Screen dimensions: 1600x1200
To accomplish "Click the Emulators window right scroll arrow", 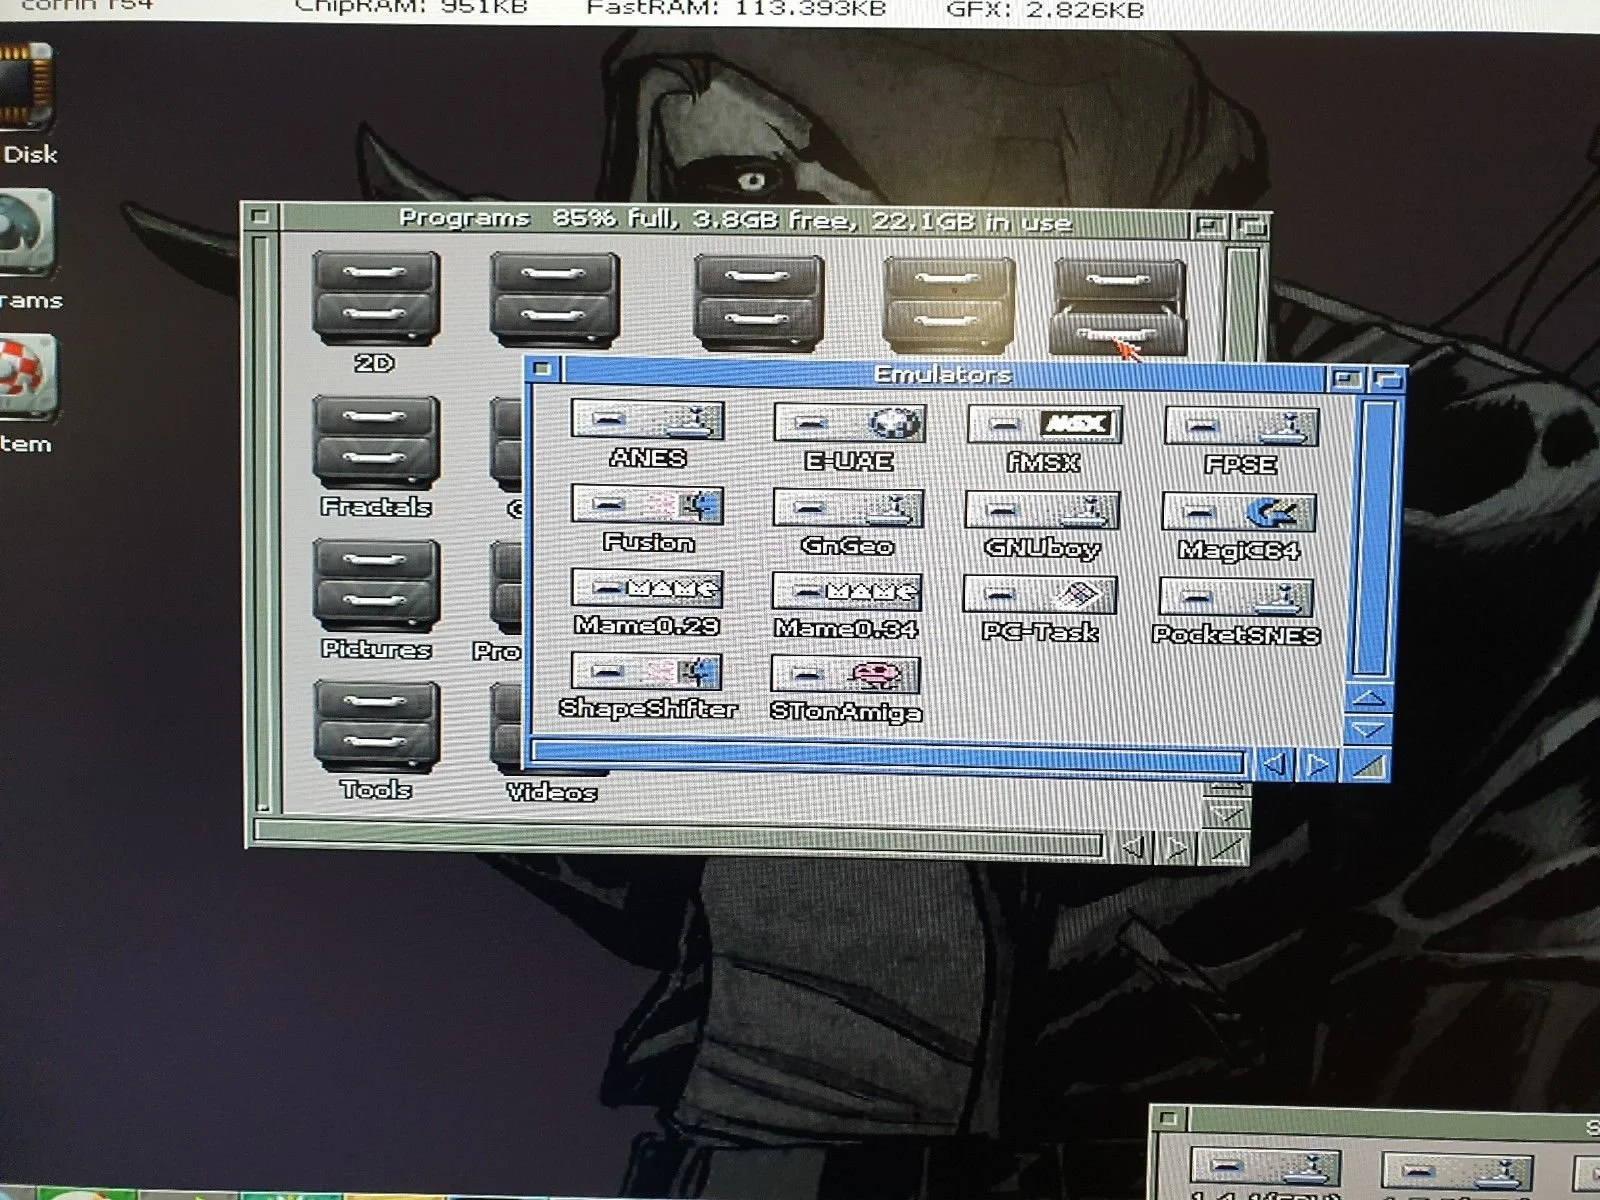I will pos(1318,766).
